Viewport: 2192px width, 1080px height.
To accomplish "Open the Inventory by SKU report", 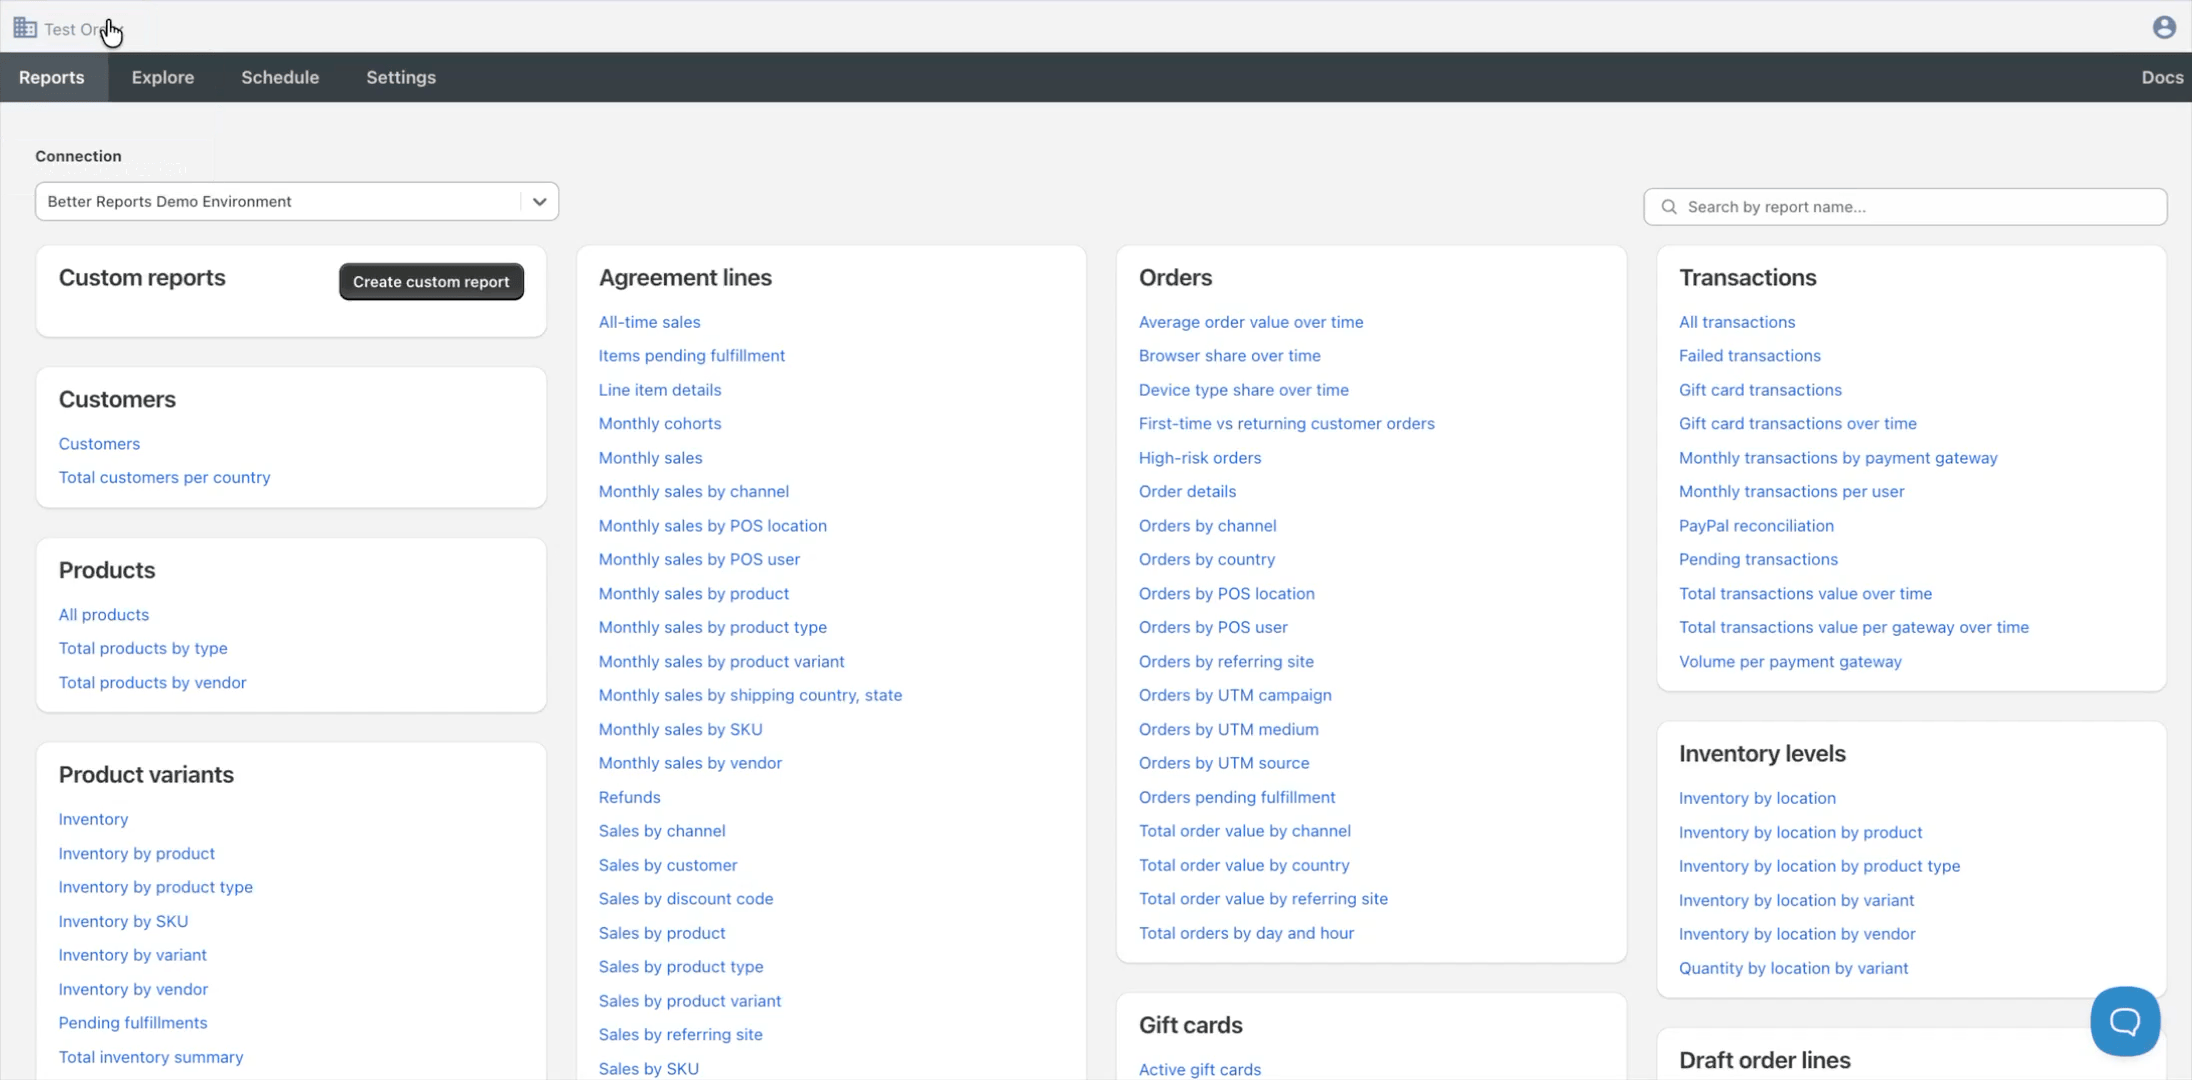I will coord(123,921).
